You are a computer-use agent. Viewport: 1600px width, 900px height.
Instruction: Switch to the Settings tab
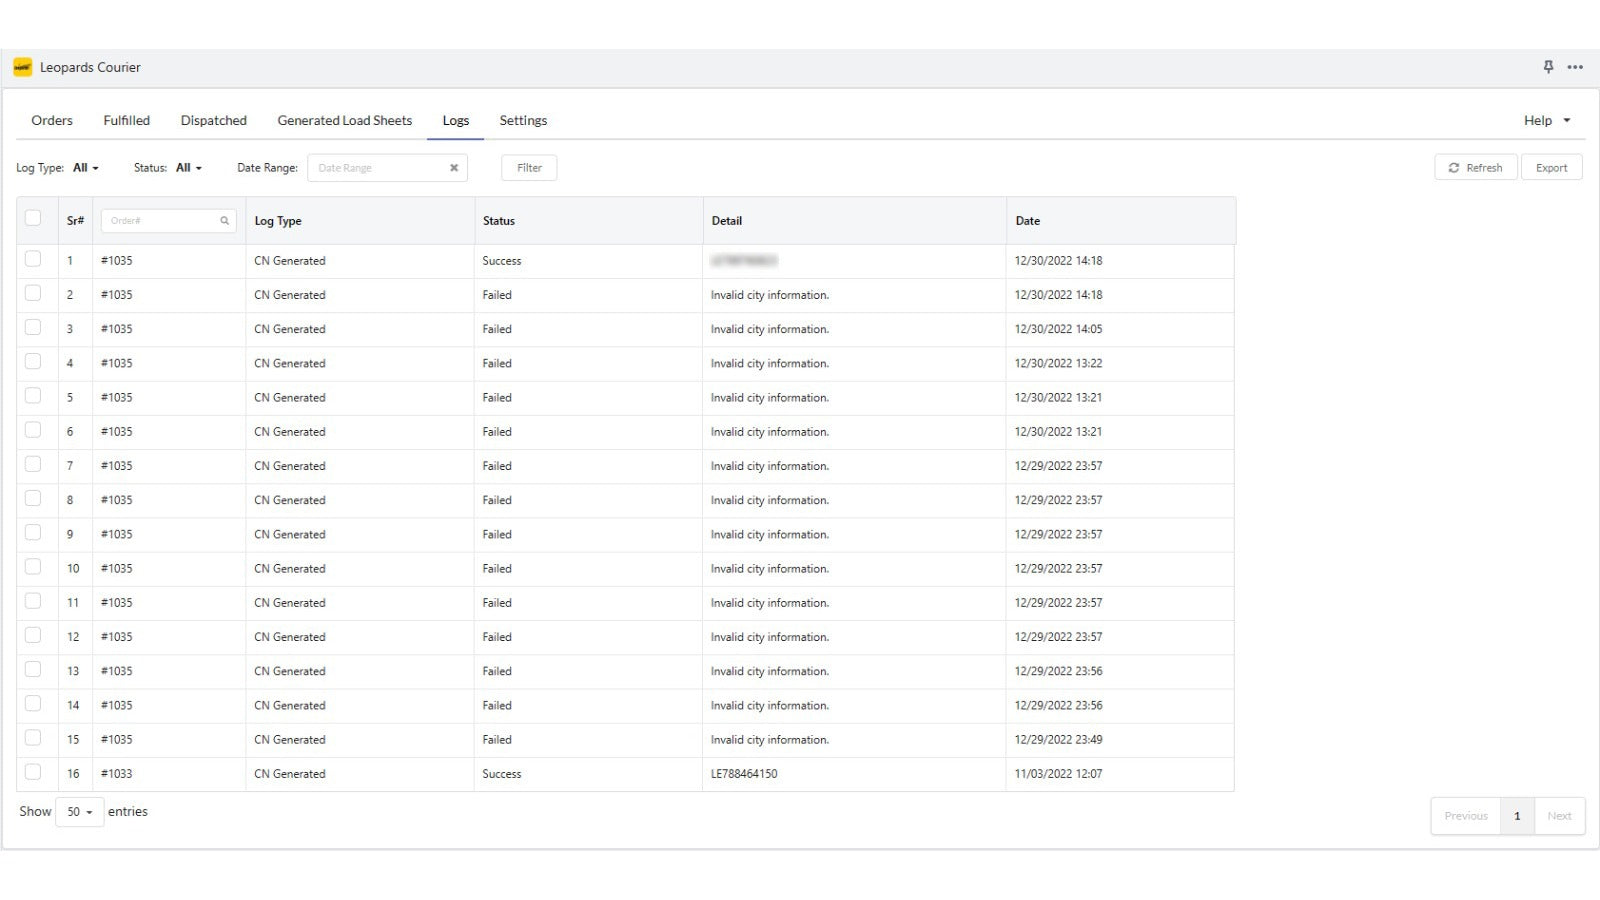[523, 120]
